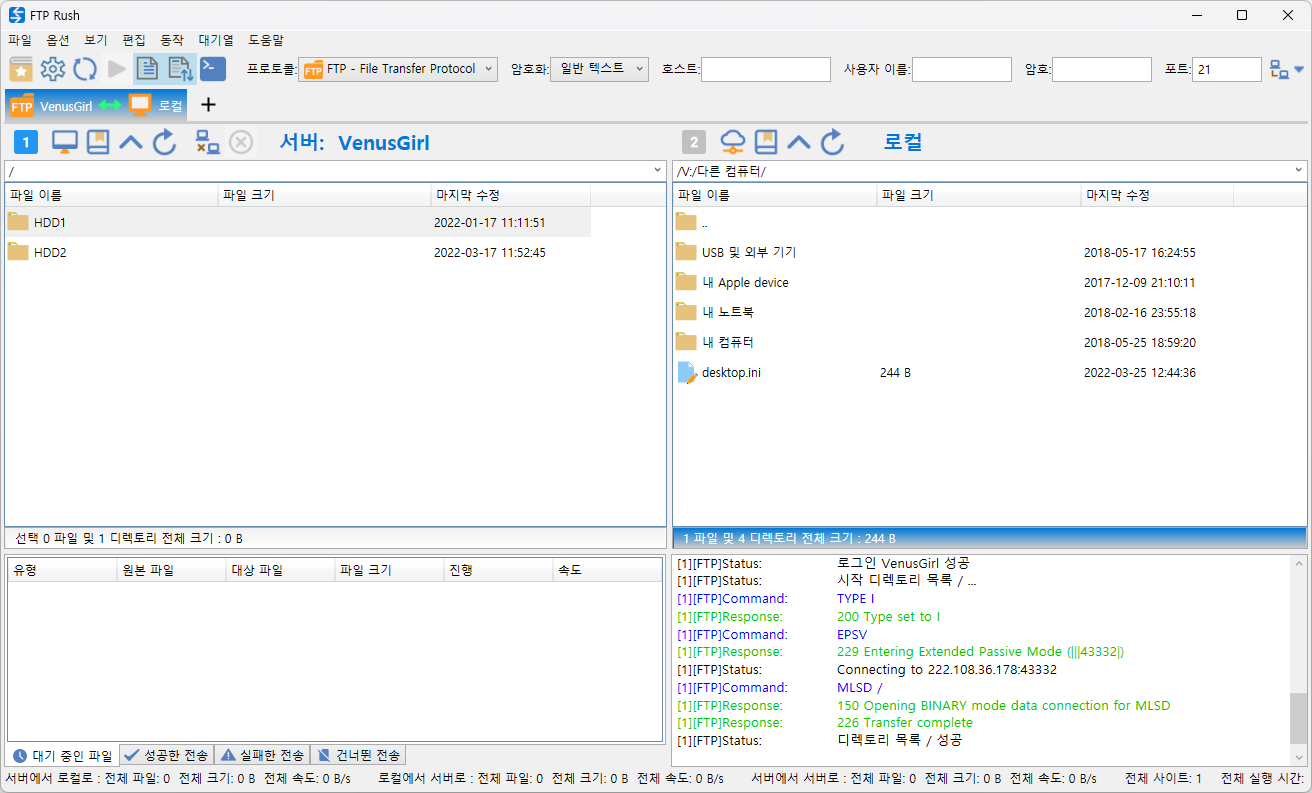Select the HDD1 folder on server
The height and width of the screenshot is (793, 1312).
pos(298,222)
